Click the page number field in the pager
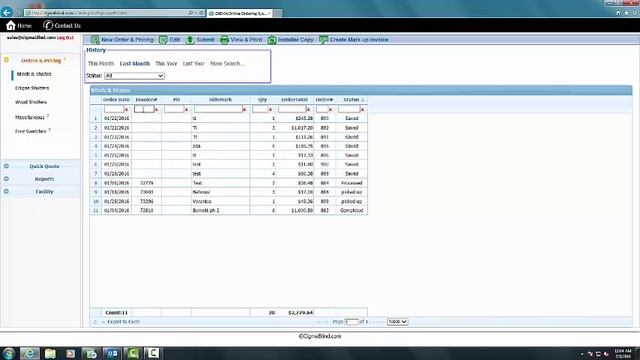The image size is (640, 360). point(351,322)
